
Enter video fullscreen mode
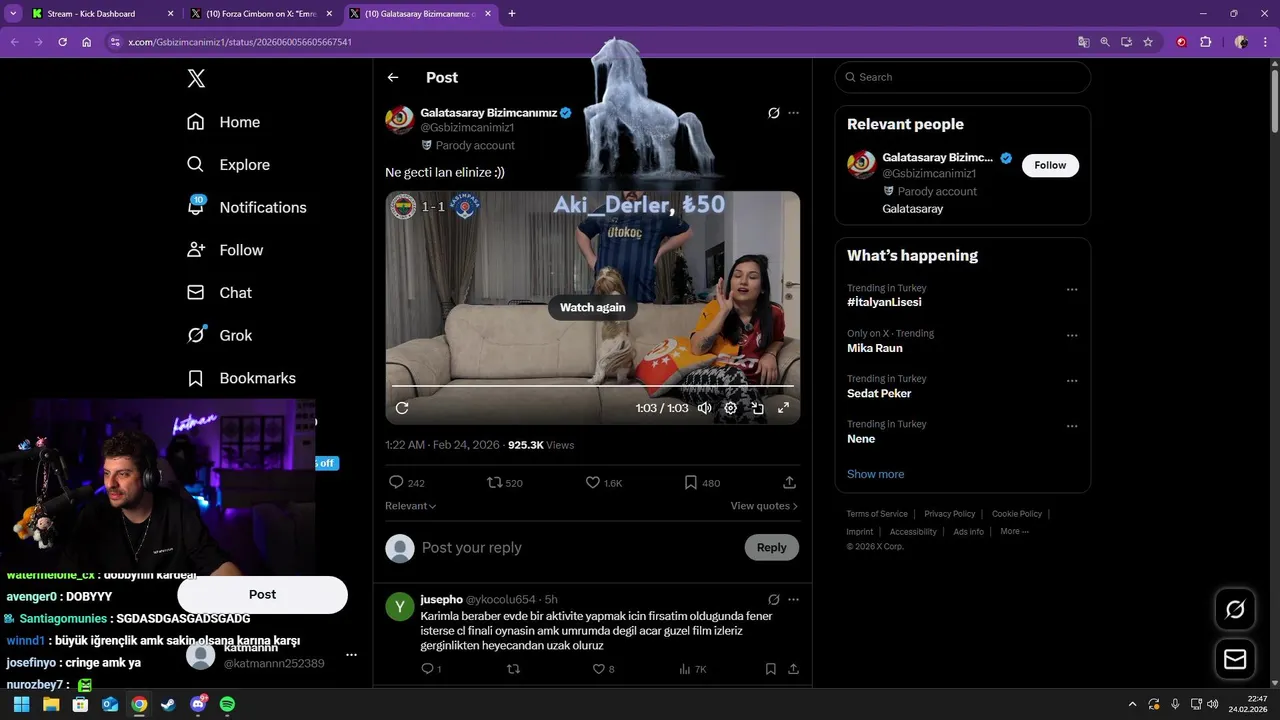(784, 408)
